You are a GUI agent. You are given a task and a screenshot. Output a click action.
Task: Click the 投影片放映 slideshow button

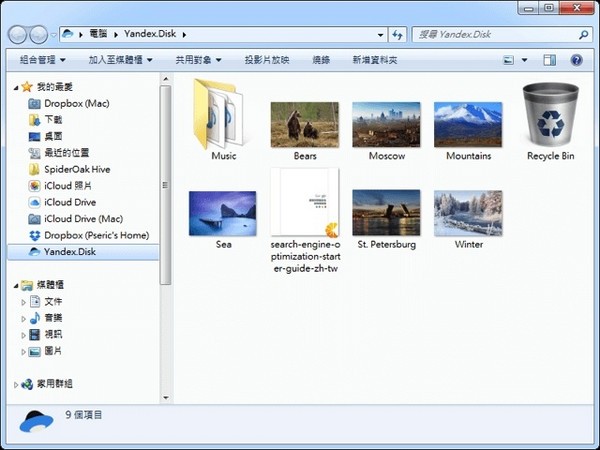click(x=268, y=60)
